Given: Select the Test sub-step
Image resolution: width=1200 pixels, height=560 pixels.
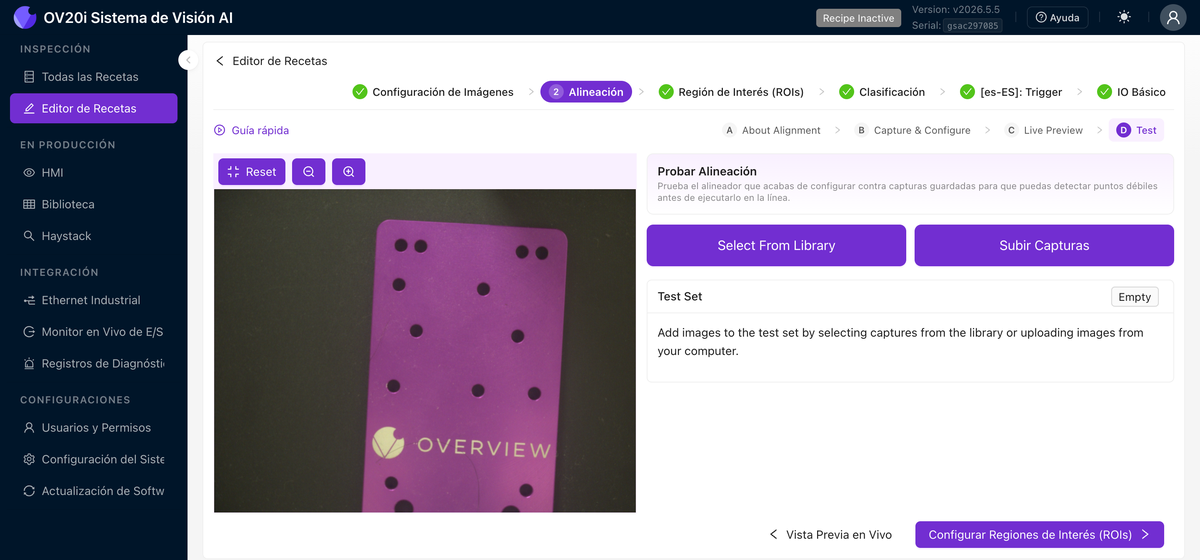Looking at the screenshot, I should point(1136,130).
